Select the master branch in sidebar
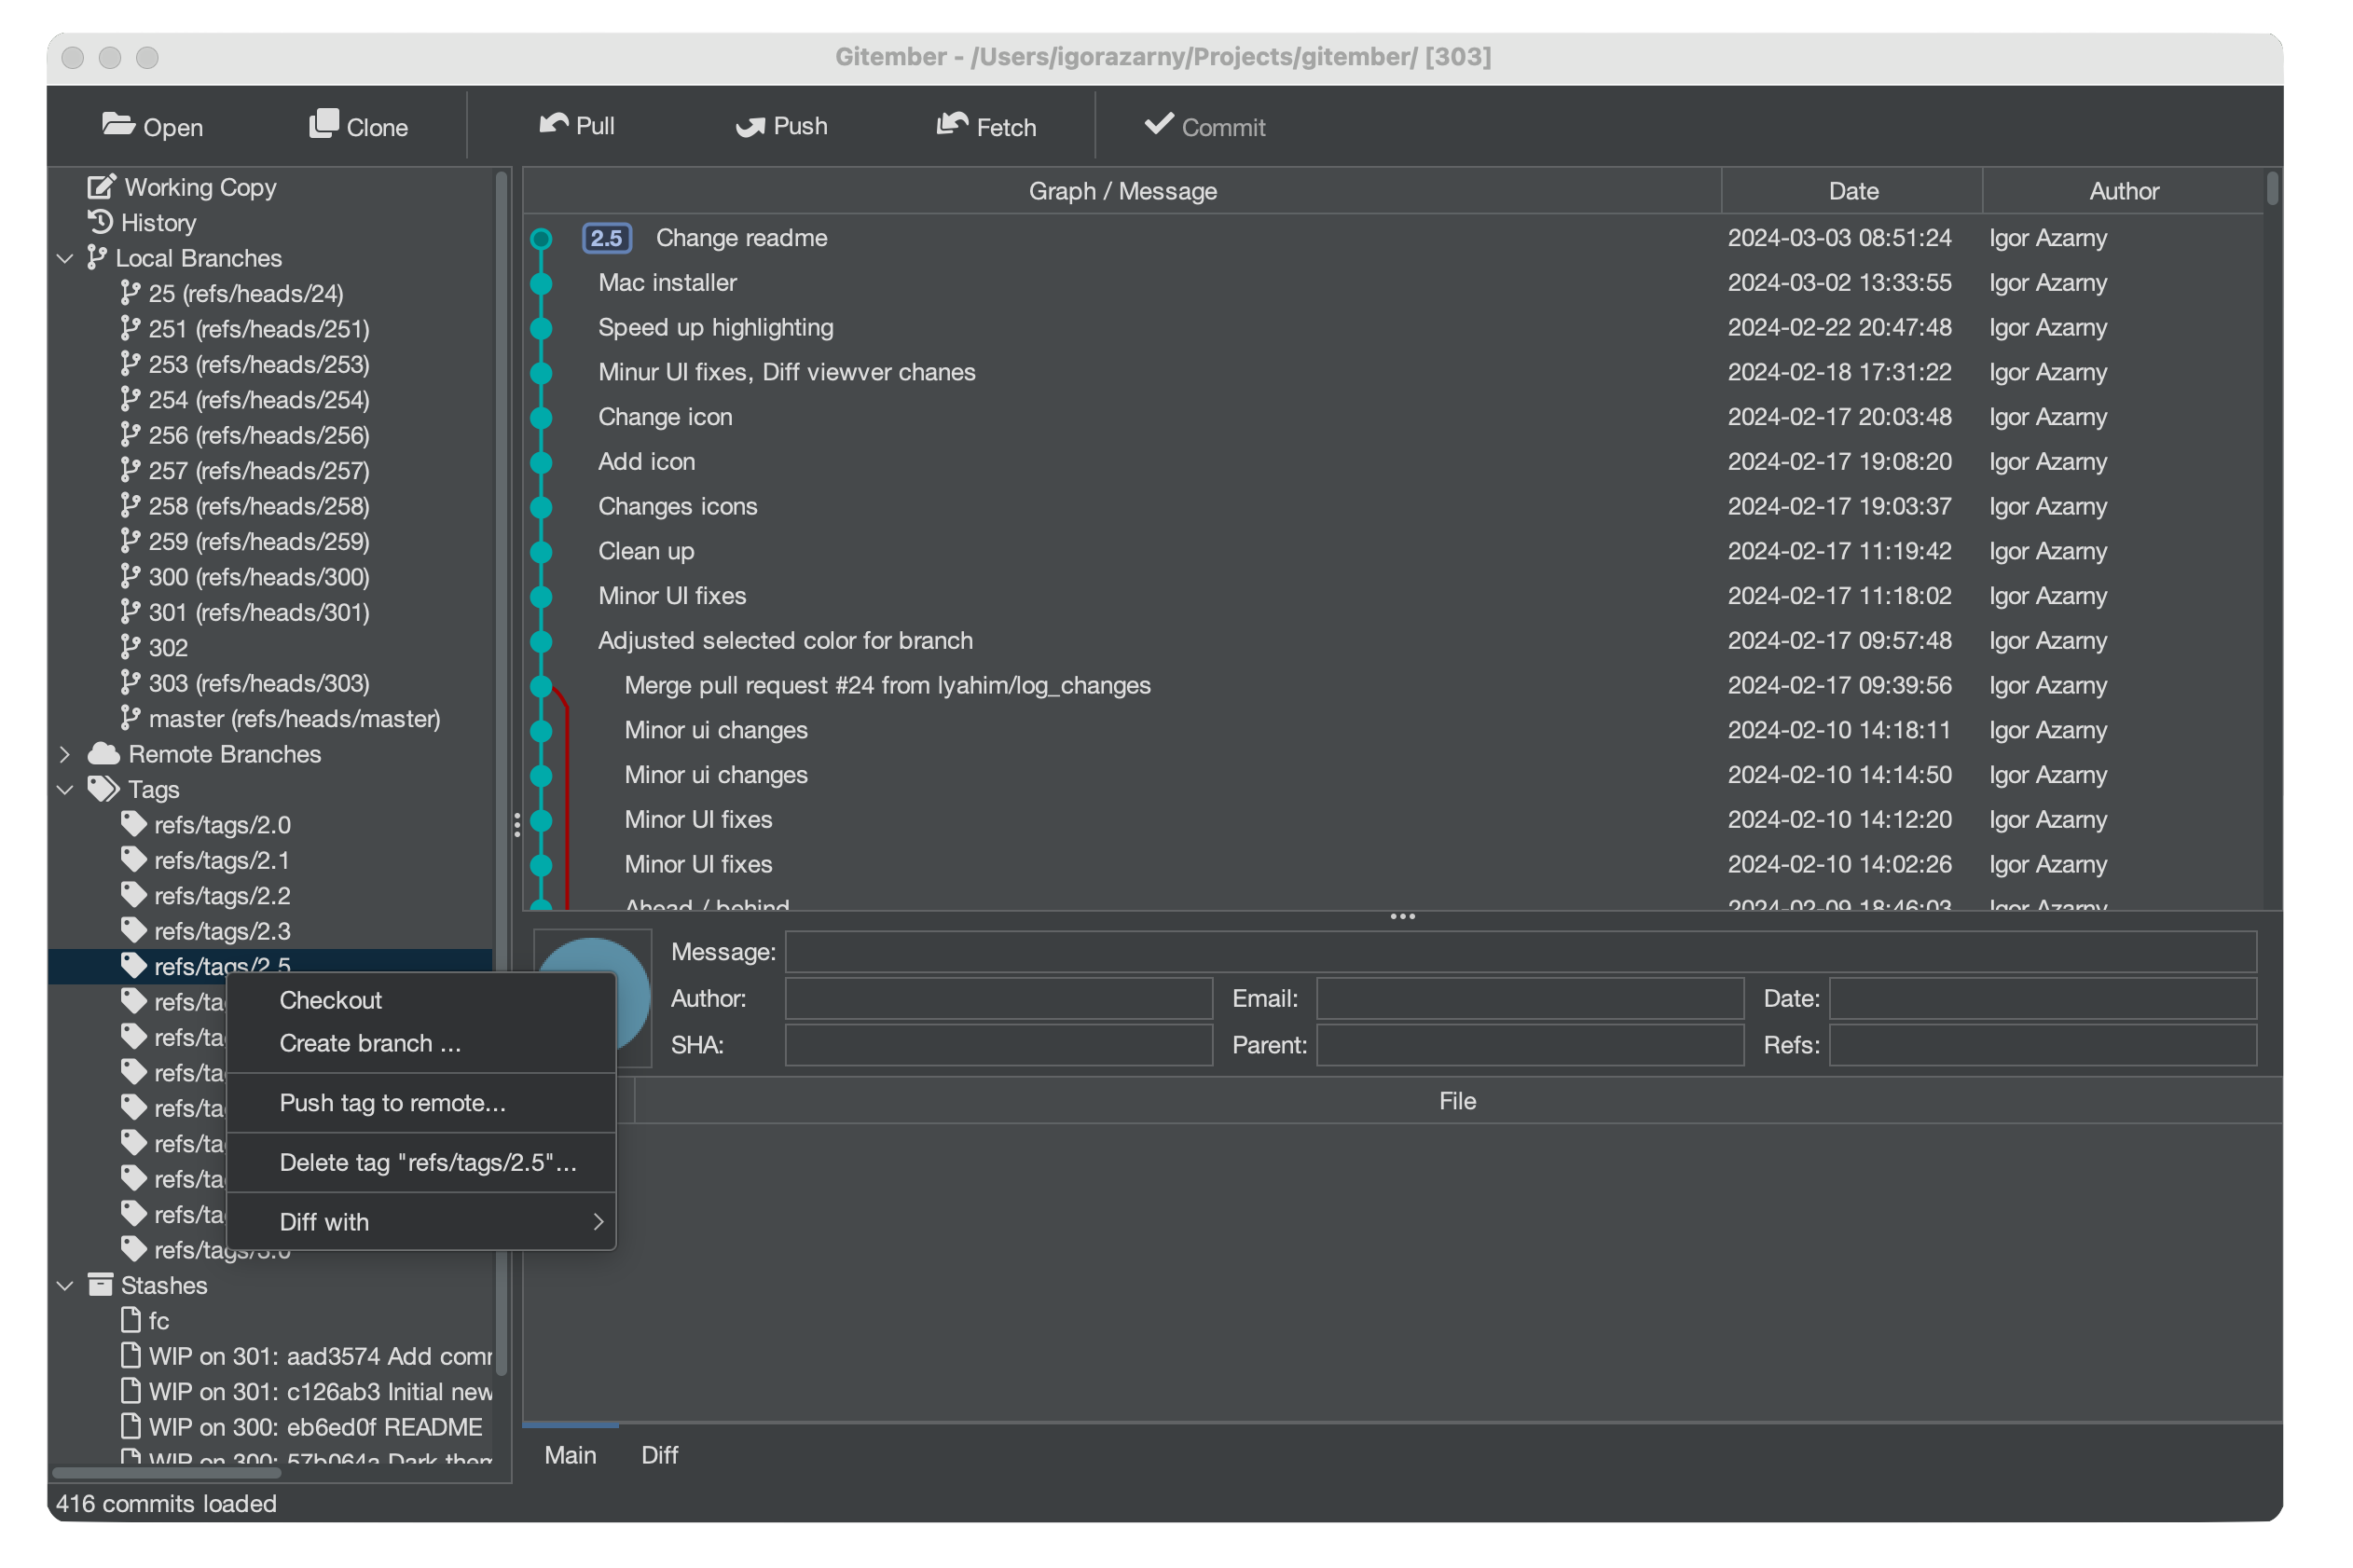 [294, 718]
